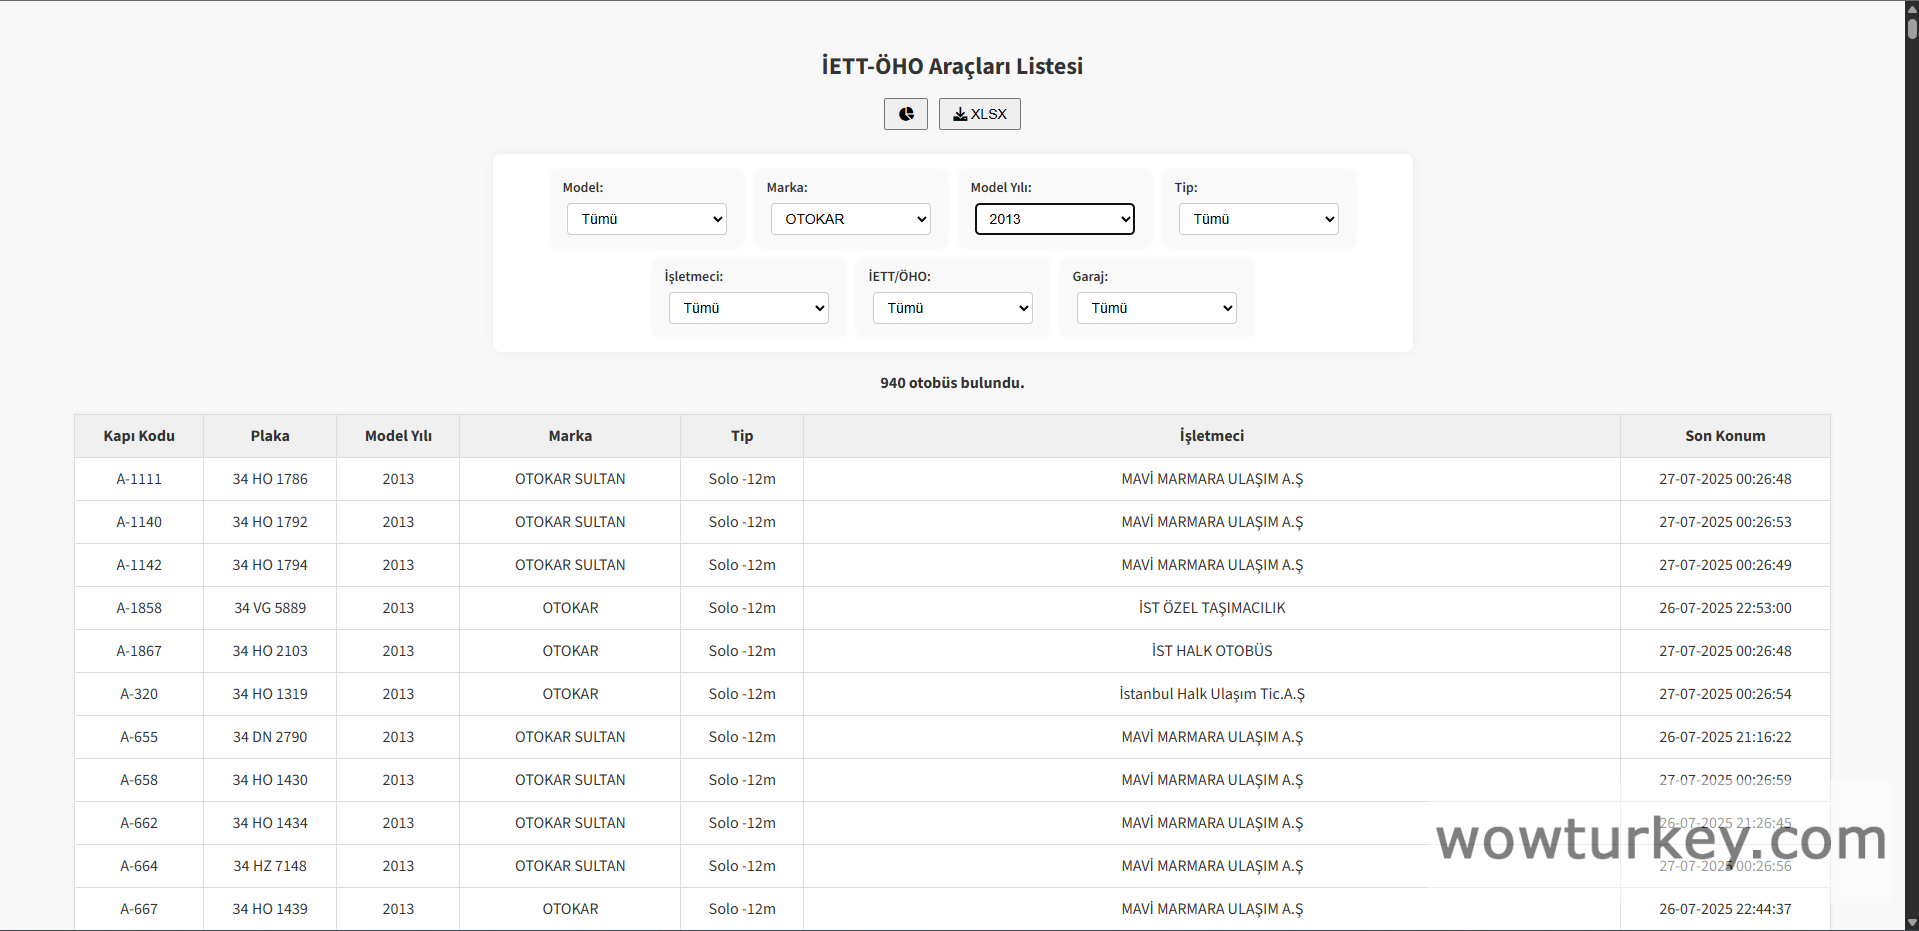Click the Model Yılı table column header
The height and width of the screenshot is (931, 1919).
click(x=398, y=436)
